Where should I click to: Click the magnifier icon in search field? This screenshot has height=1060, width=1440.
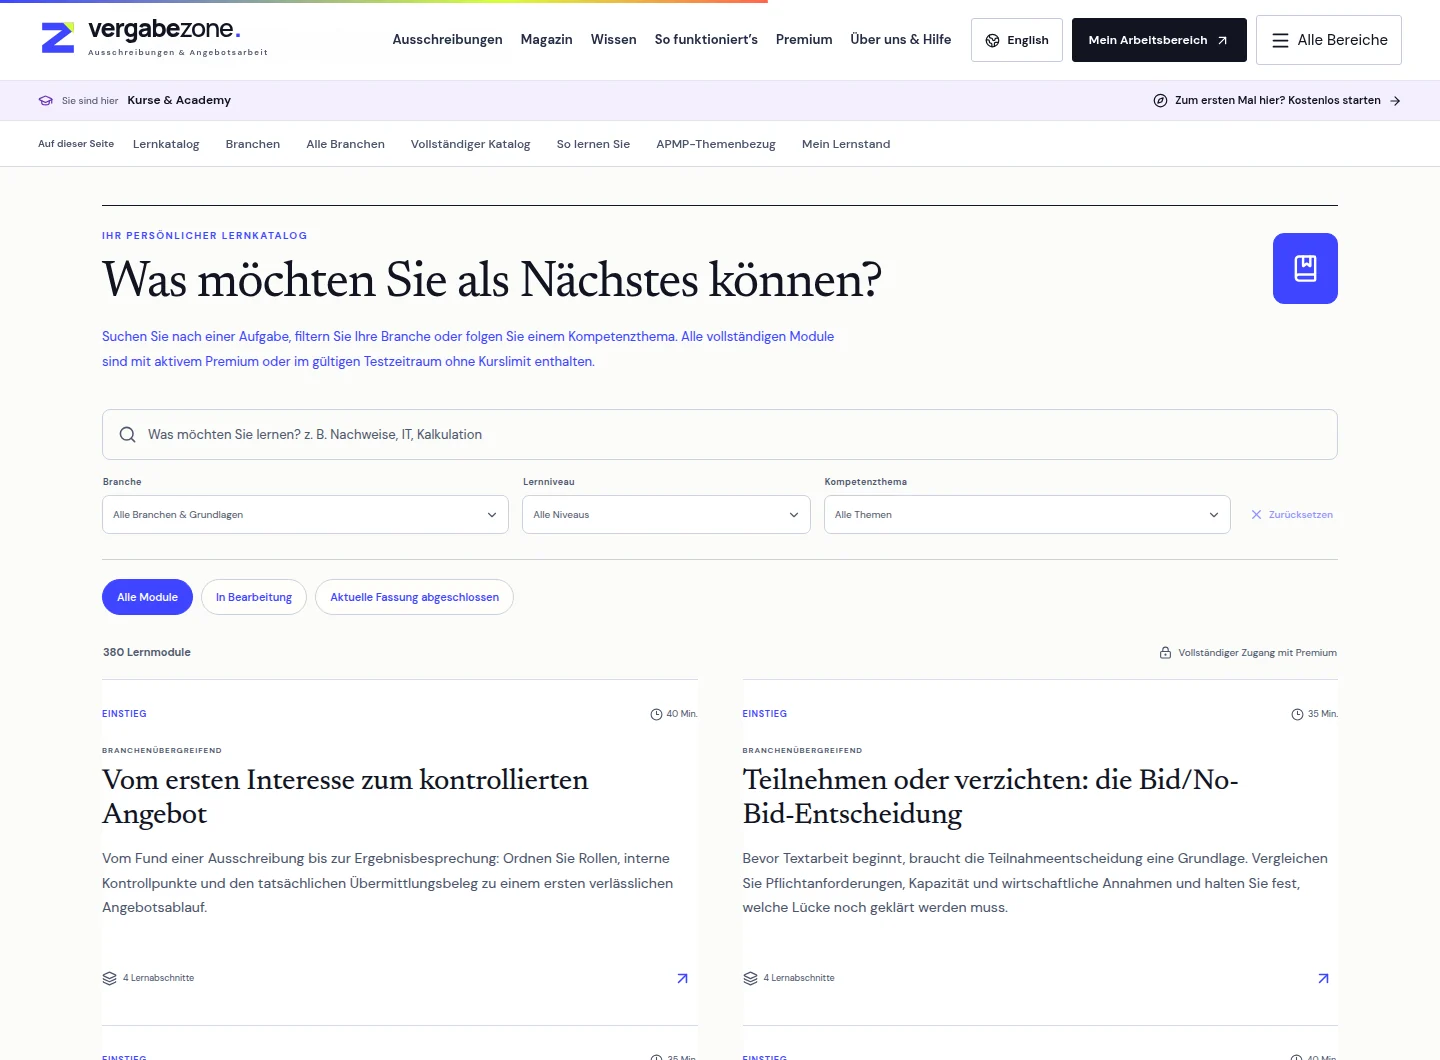pyautogui.click(x=127, y=434)
